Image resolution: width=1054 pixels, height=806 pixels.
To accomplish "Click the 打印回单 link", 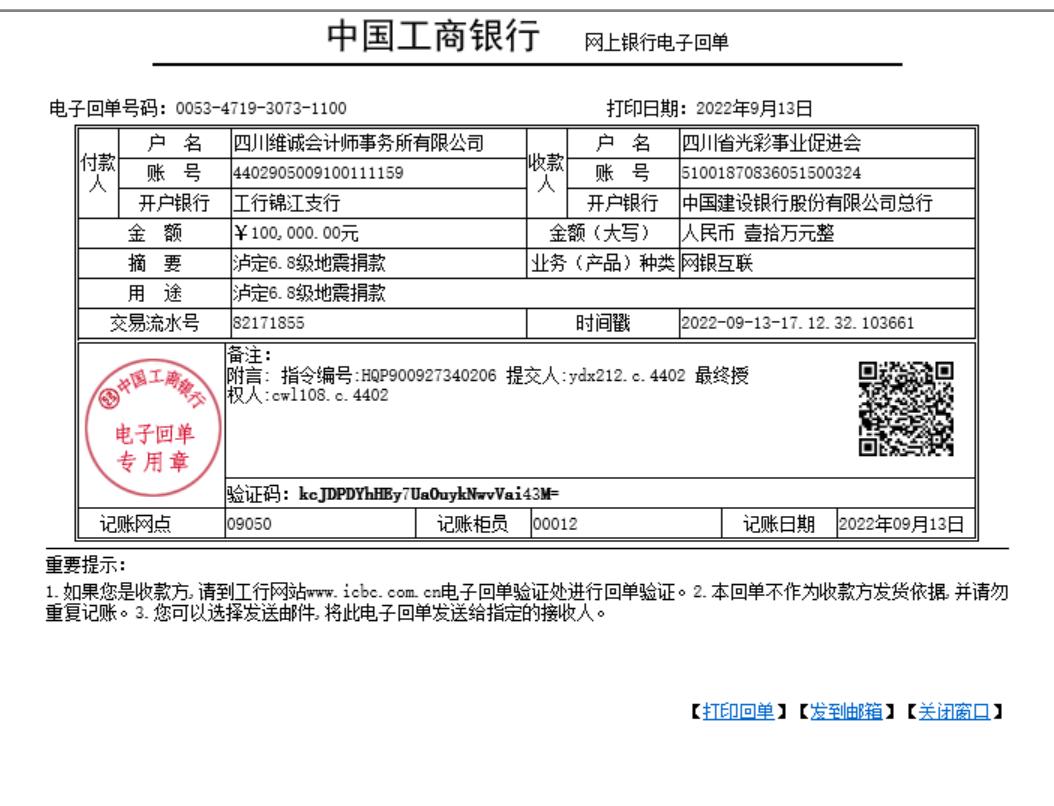I will tap(738, 711).
